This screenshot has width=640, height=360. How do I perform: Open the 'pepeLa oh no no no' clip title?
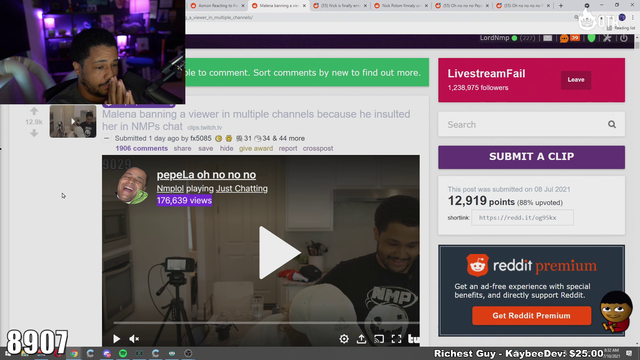click(207, 175)
